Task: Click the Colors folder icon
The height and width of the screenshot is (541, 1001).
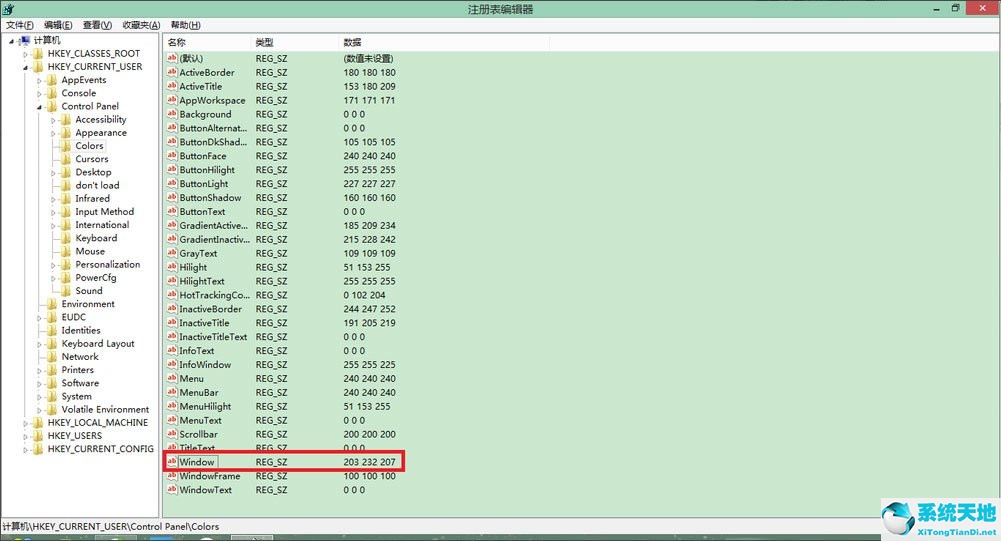Action: pyautogui.click(x=66, y=146)
